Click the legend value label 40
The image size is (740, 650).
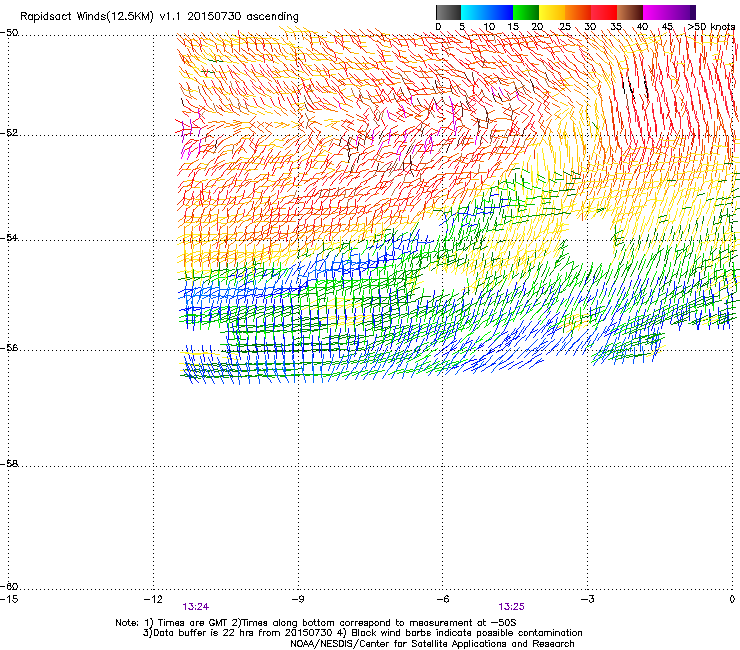coord(642,27)
